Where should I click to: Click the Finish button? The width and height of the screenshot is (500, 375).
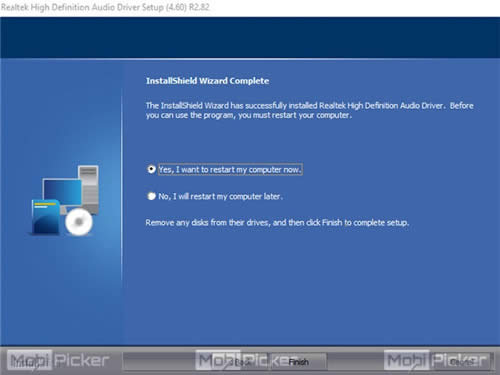(x=299, y=362)
